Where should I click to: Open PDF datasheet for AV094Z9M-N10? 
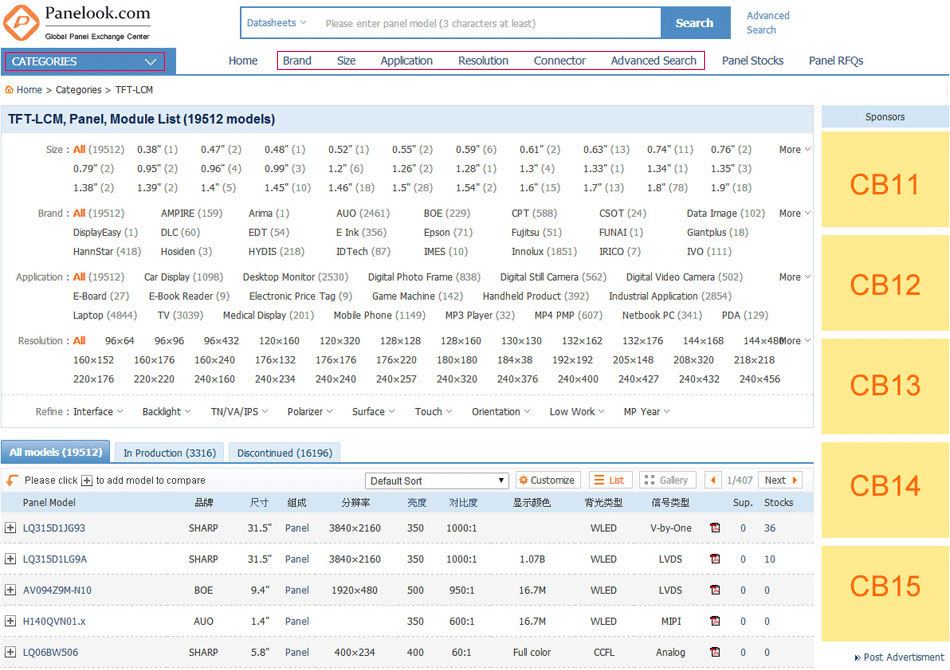pyautogui.click(x=715, y=590)
